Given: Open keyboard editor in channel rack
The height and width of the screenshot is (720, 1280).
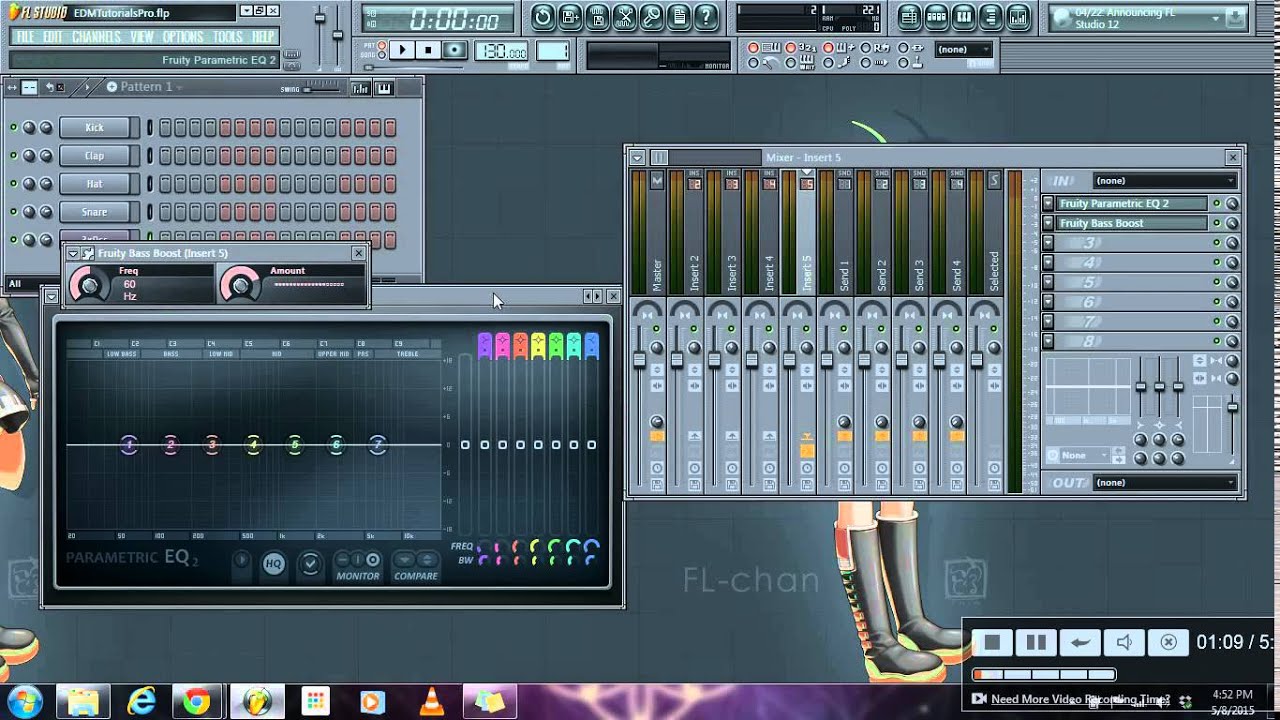Looking at the screenshot, I should point(383,88).
